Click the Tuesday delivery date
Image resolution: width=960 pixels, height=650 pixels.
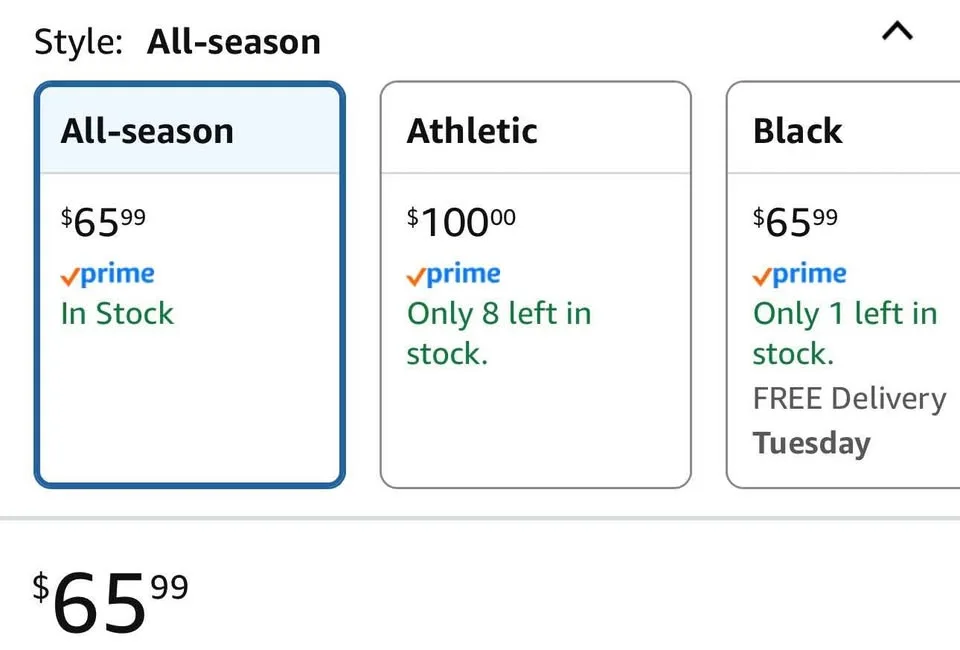pyautogui.click(x=811, y=443)
